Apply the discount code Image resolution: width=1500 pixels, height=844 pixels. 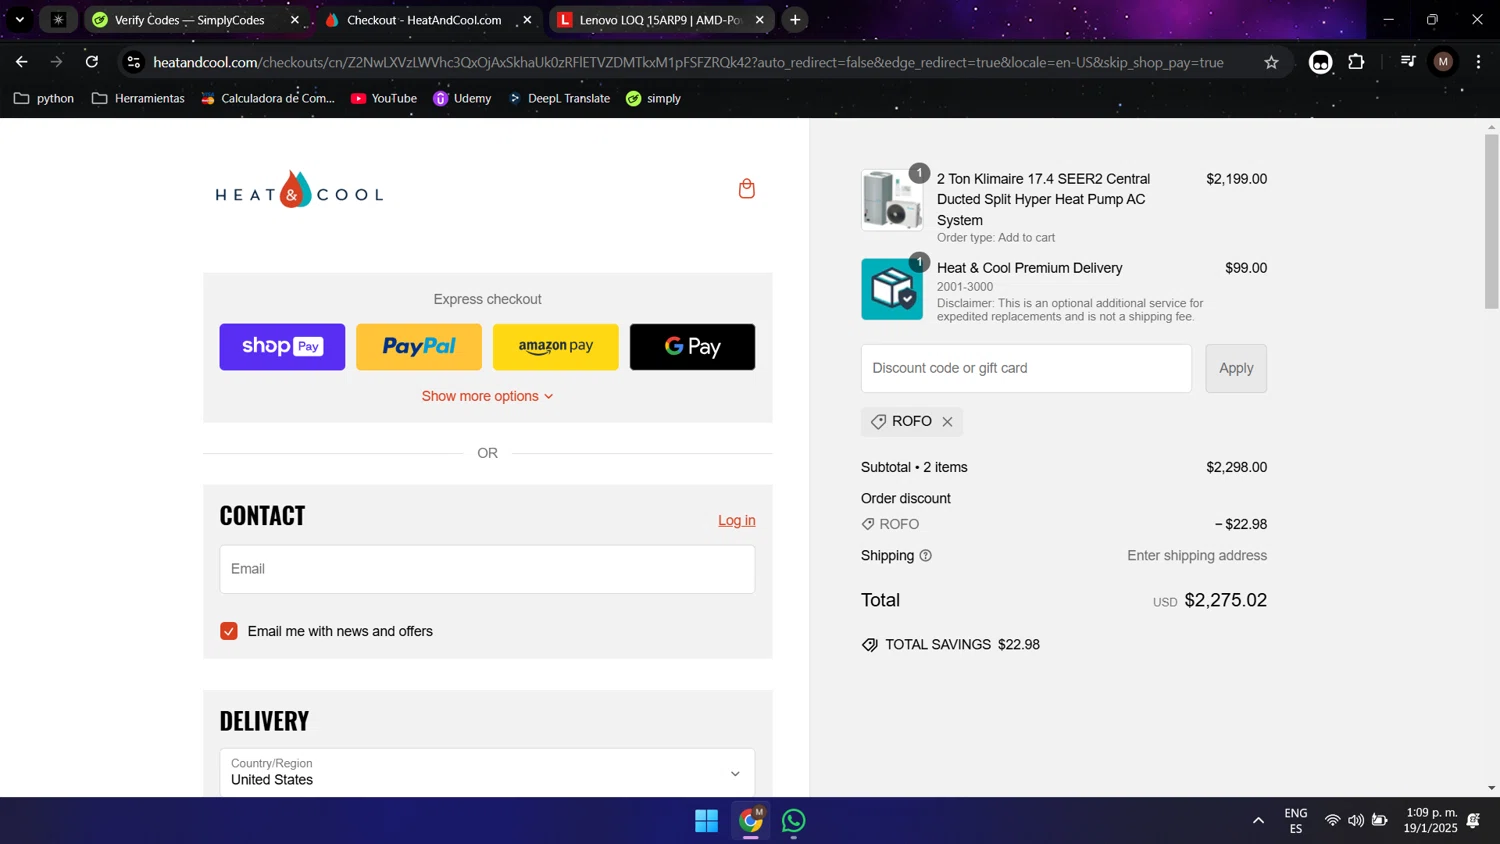point(1236,368)
